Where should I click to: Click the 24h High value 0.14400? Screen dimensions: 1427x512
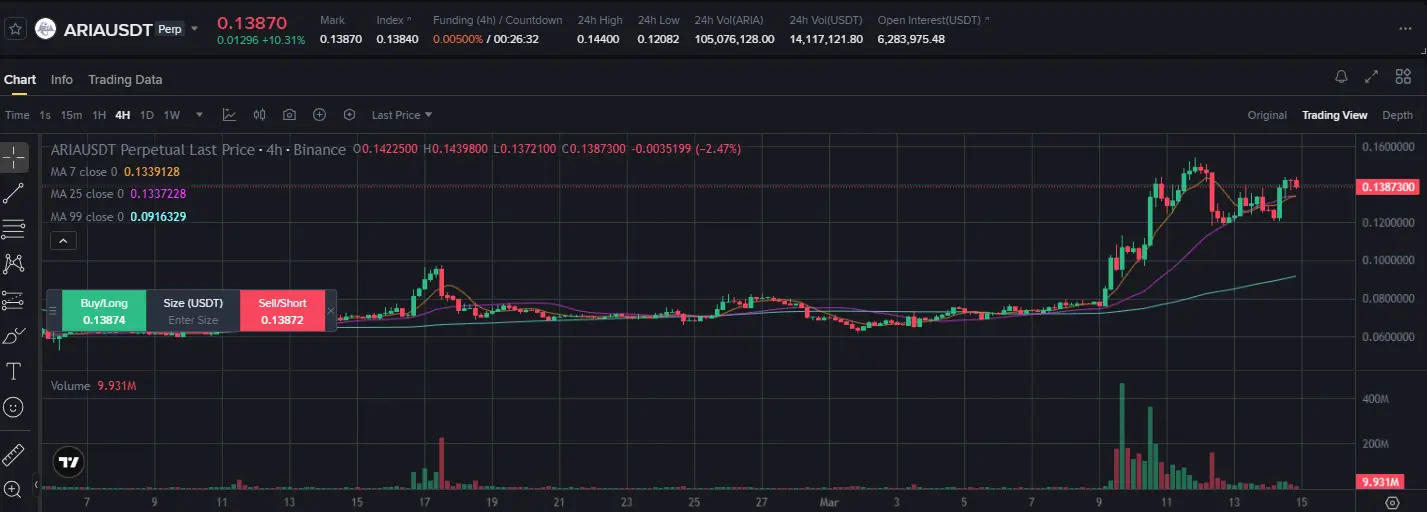point(598,39)
